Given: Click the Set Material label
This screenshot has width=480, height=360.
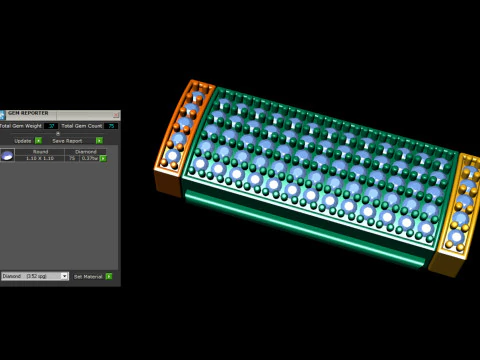Looking at the screenshot, I should point(88,277).
